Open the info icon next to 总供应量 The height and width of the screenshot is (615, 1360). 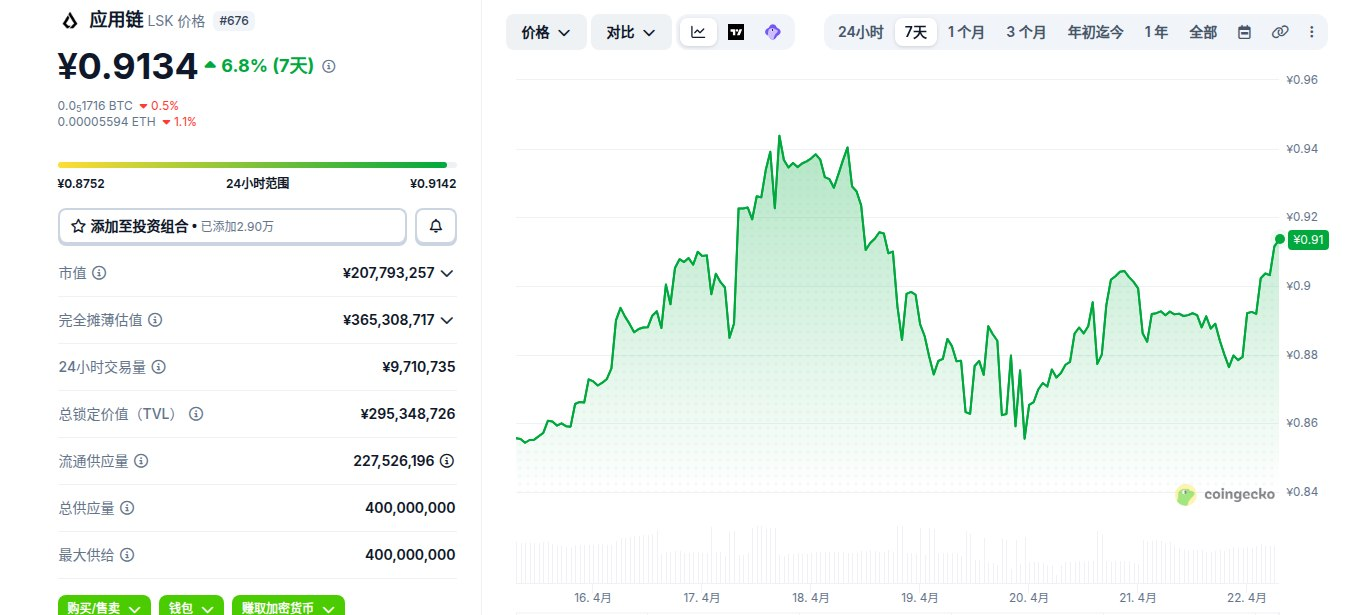click(127, 508)
